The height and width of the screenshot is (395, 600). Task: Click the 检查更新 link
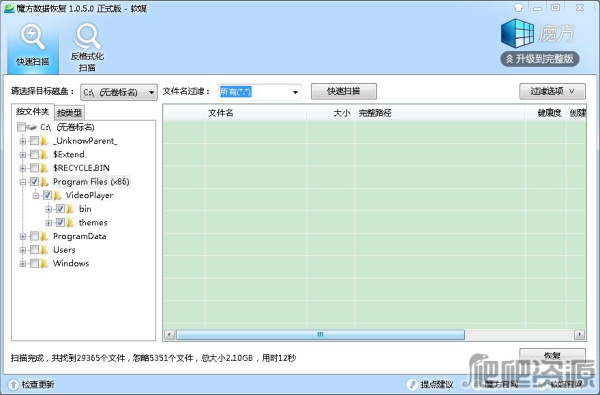38,384
